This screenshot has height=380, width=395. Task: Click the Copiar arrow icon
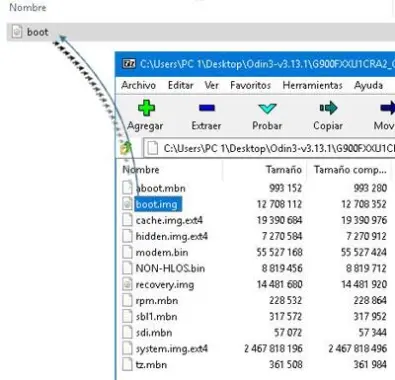tap(328, 108)
